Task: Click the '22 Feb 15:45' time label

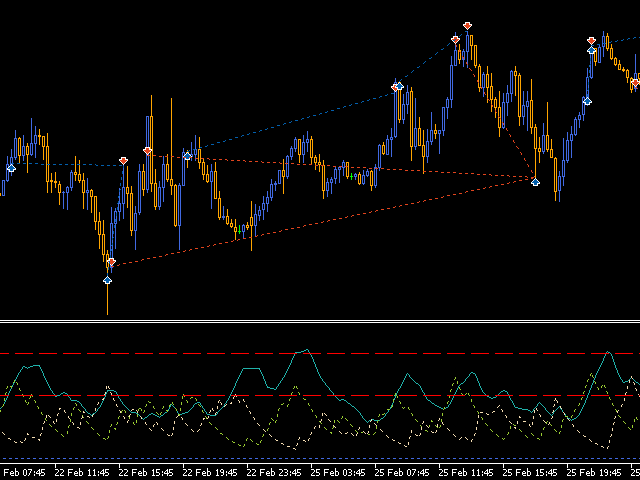Action: point(147,473)
